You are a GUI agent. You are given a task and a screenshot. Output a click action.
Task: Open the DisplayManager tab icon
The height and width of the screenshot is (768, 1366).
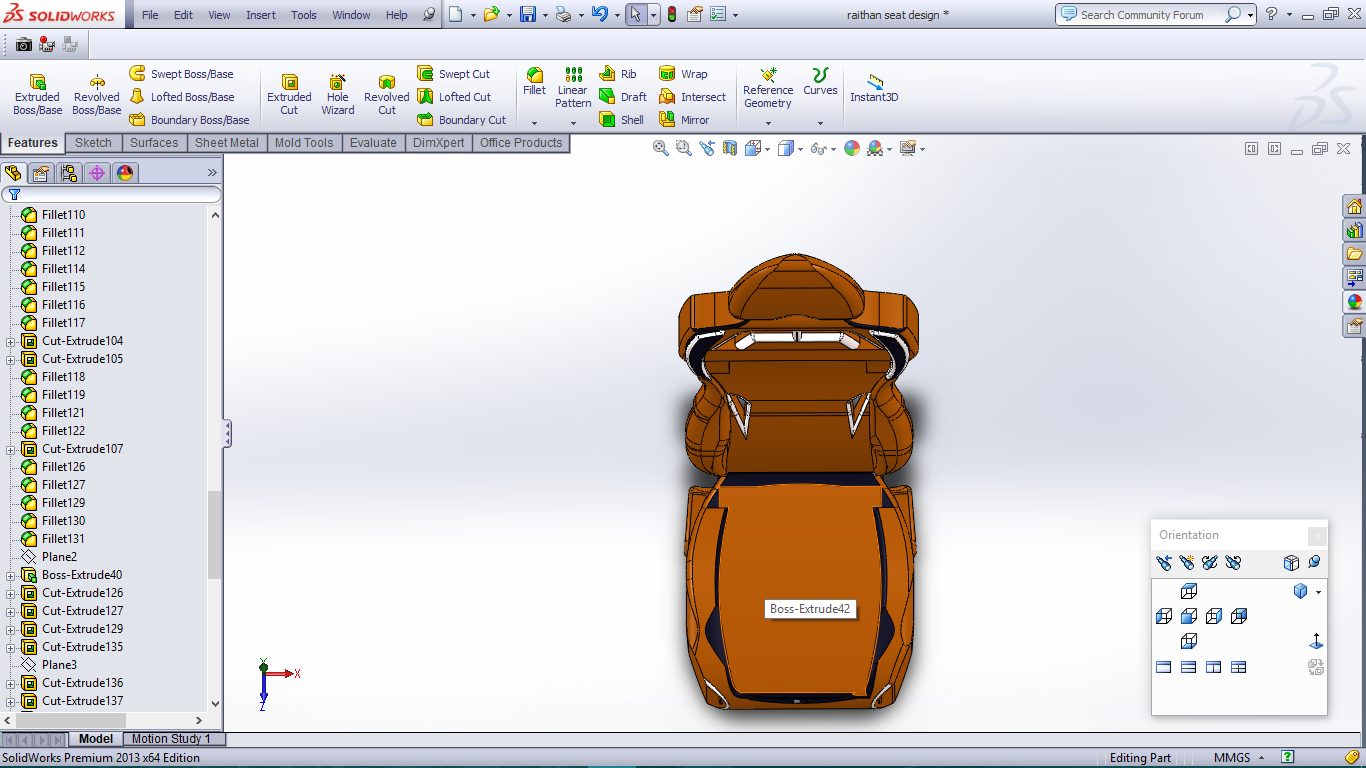tap(125, 173)
